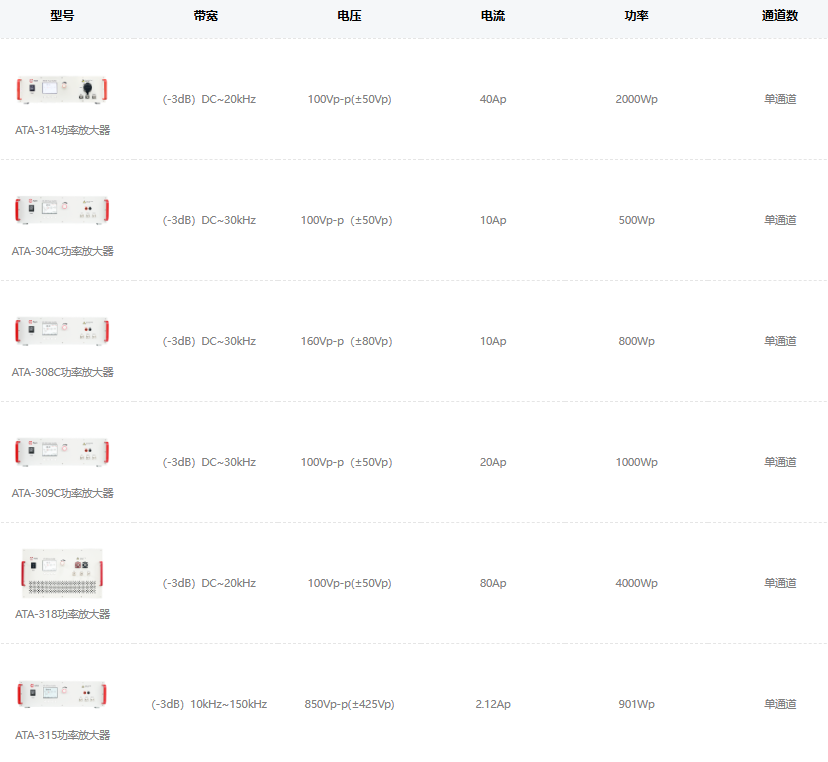Open the ATA-304C功率放大器 text link

pos(62,251)
